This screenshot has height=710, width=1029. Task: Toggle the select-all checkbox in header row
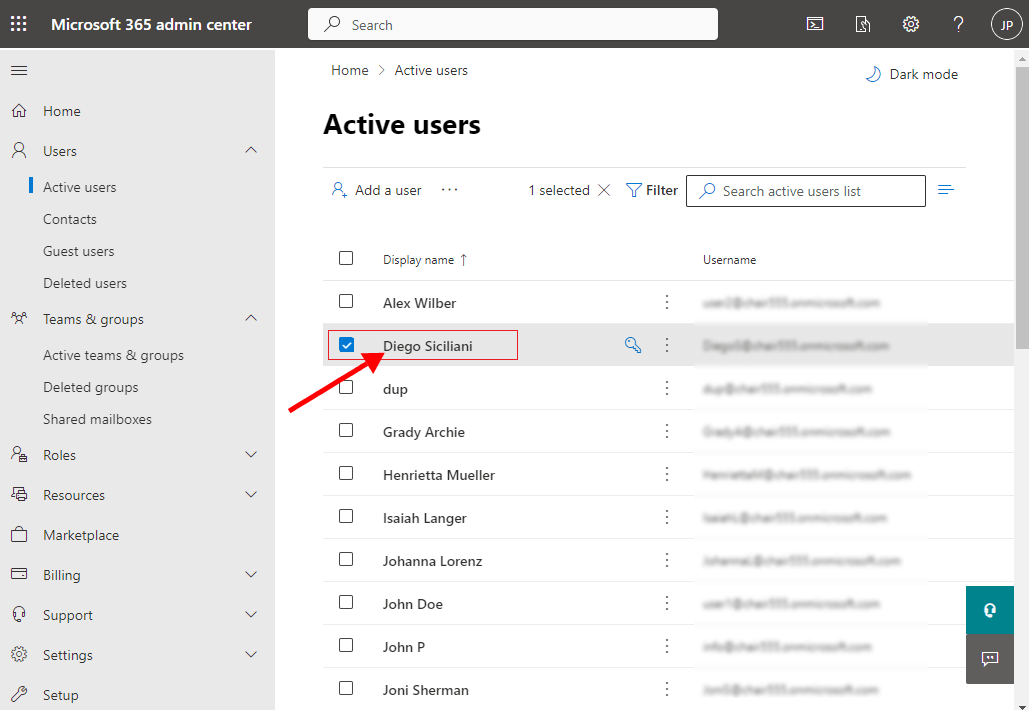[346, 258]
